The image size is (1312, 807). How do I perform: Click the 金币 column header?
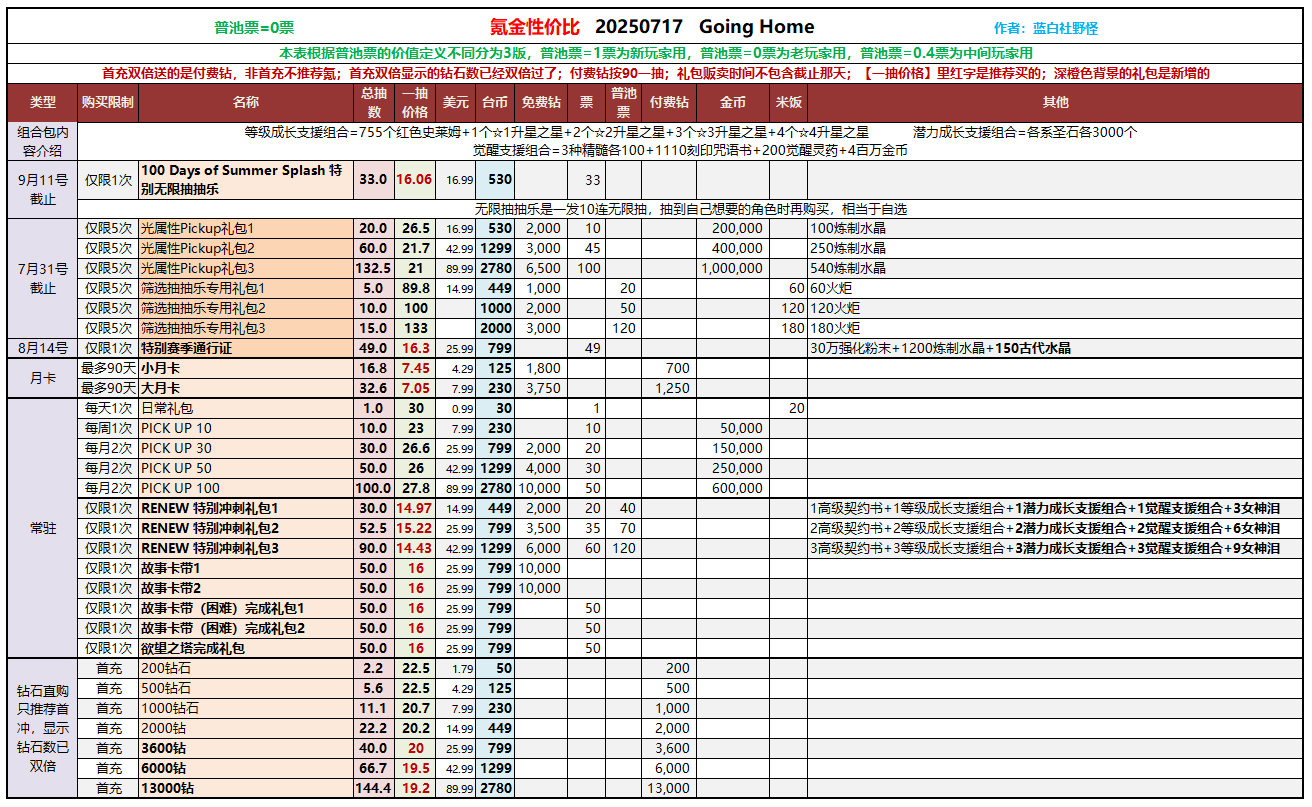click(733, 102)
